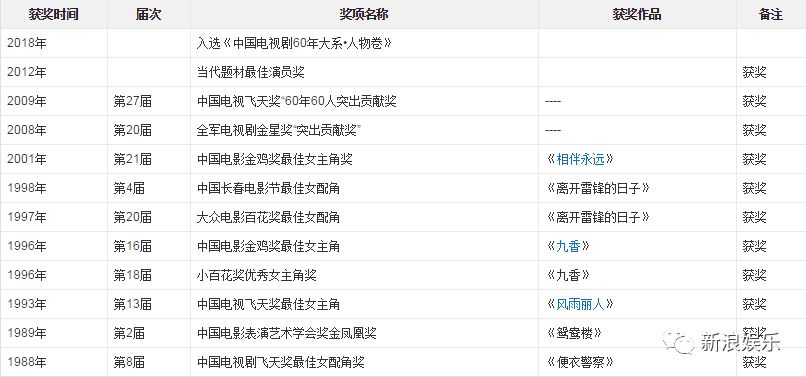
Task: Open the 《相伴永远》 link
Action: (580, 159)
